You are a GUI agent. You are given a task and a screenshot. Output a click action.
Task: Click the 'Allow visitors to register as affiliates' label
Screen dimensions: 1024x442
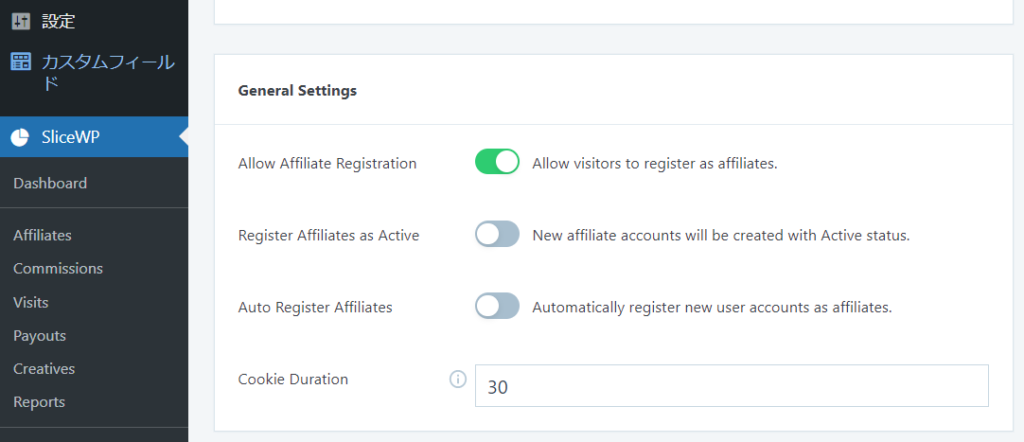[x=655, y=163]
